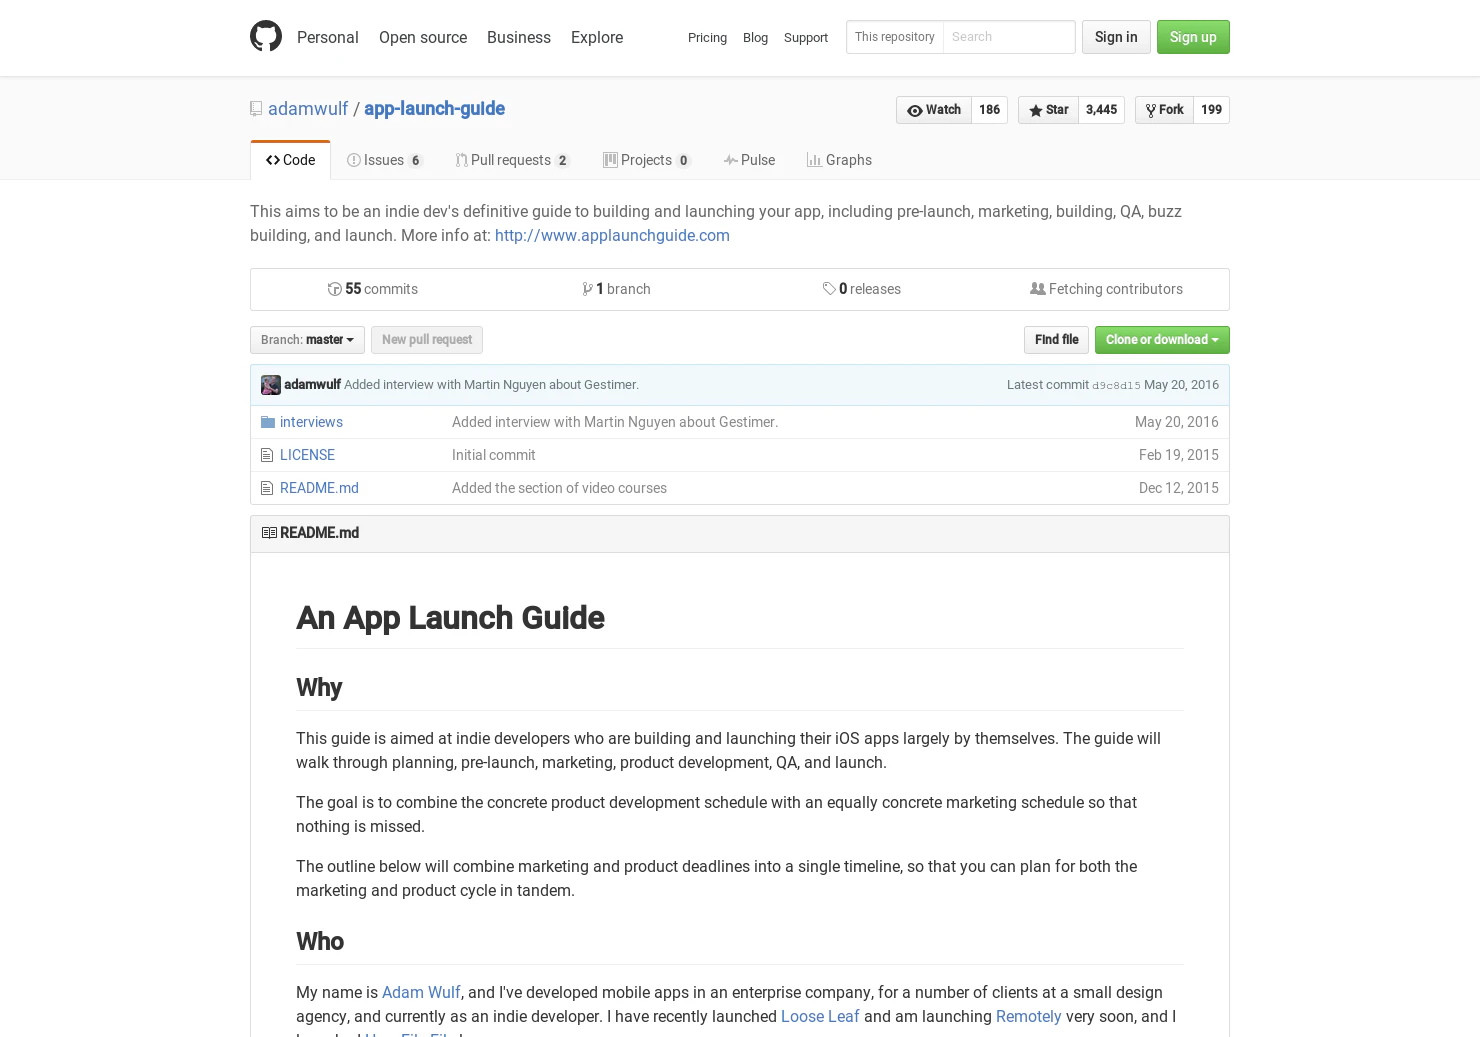Click the contributors people icon

tap(1038, 288)
